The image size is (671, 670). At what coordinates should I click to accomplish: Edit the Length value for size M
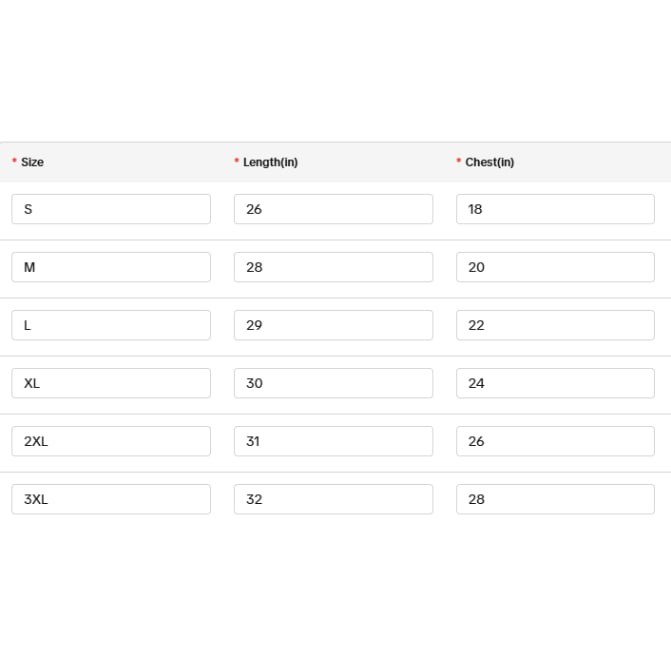tap(333, 267)
